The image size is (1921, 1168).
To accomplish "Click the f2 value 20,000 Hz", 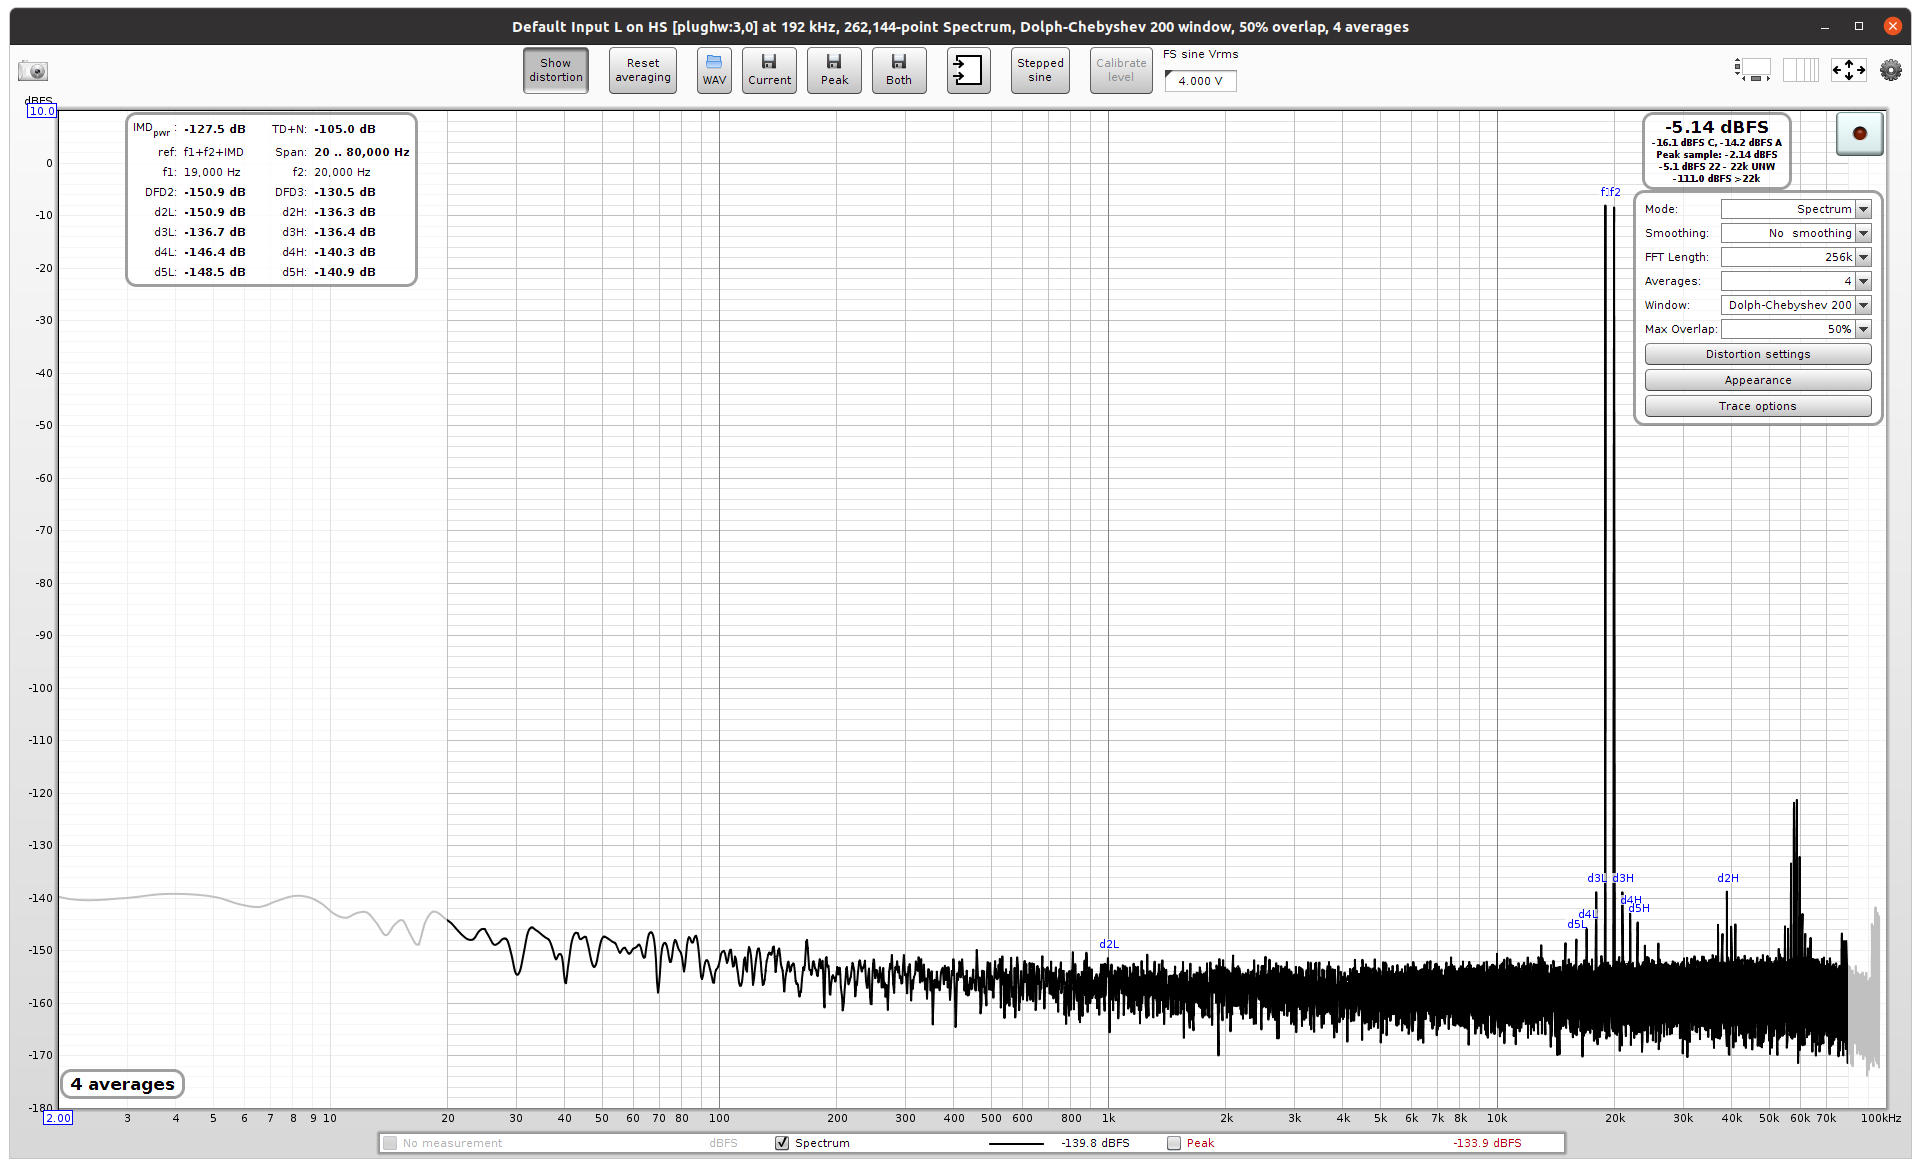I will (x=342, y=172).
